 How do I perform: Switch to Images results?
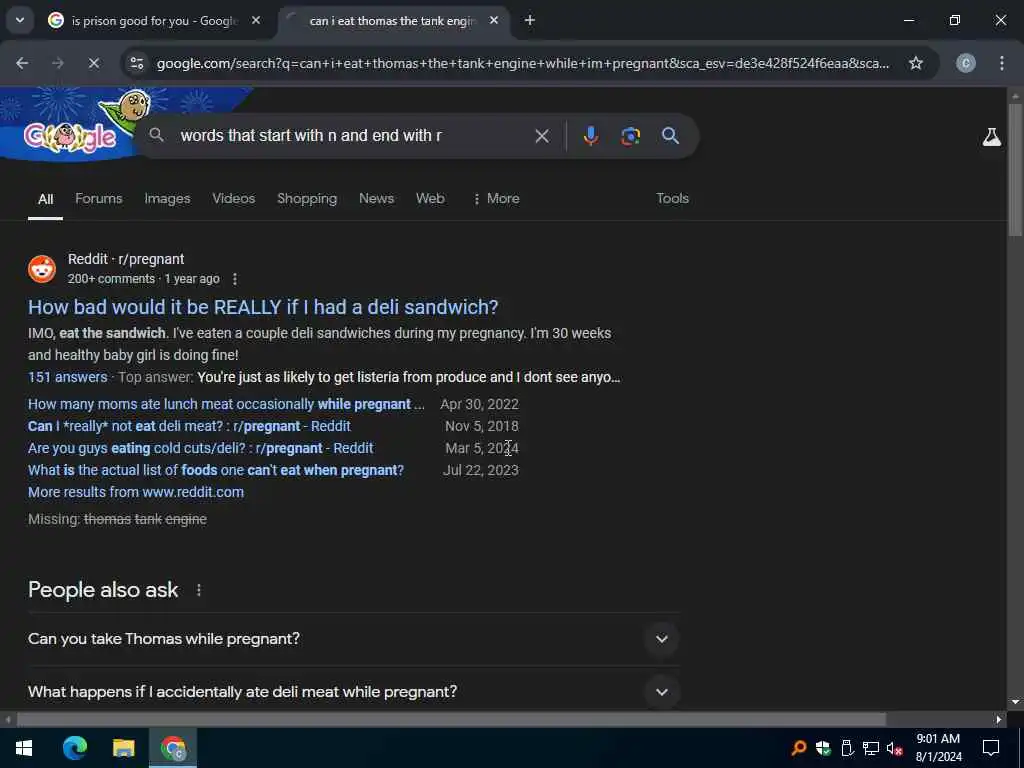click(167, 199)
